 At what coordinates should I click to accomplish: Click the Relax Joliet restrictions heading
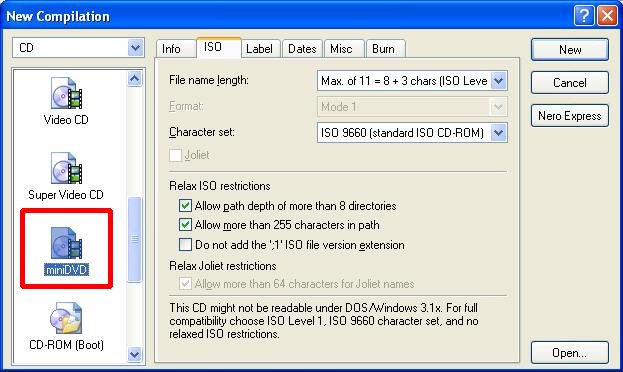click(x=222, y=266)
